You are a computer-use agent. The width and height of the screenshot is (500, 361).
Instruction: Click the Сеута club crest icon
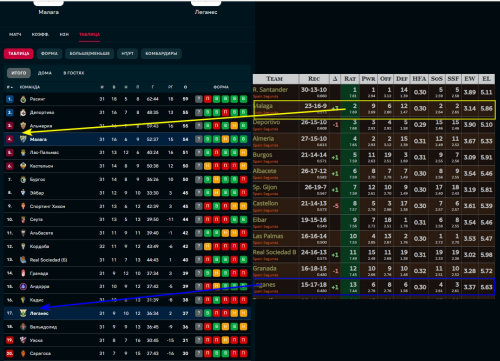click(x=23, y=219)
